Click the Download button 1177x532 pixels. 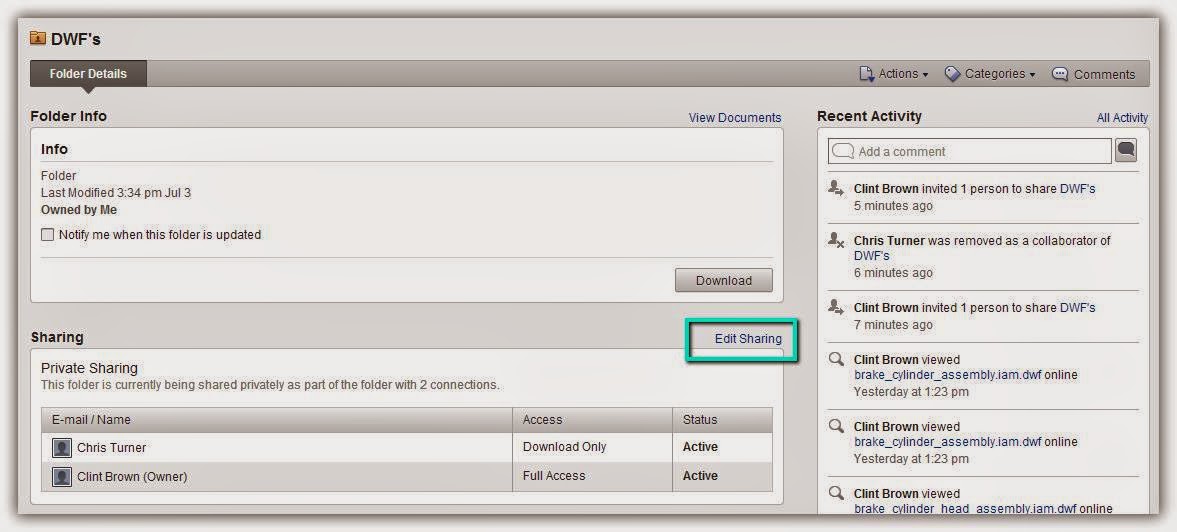pyautogui.click(x=724, y=281)
